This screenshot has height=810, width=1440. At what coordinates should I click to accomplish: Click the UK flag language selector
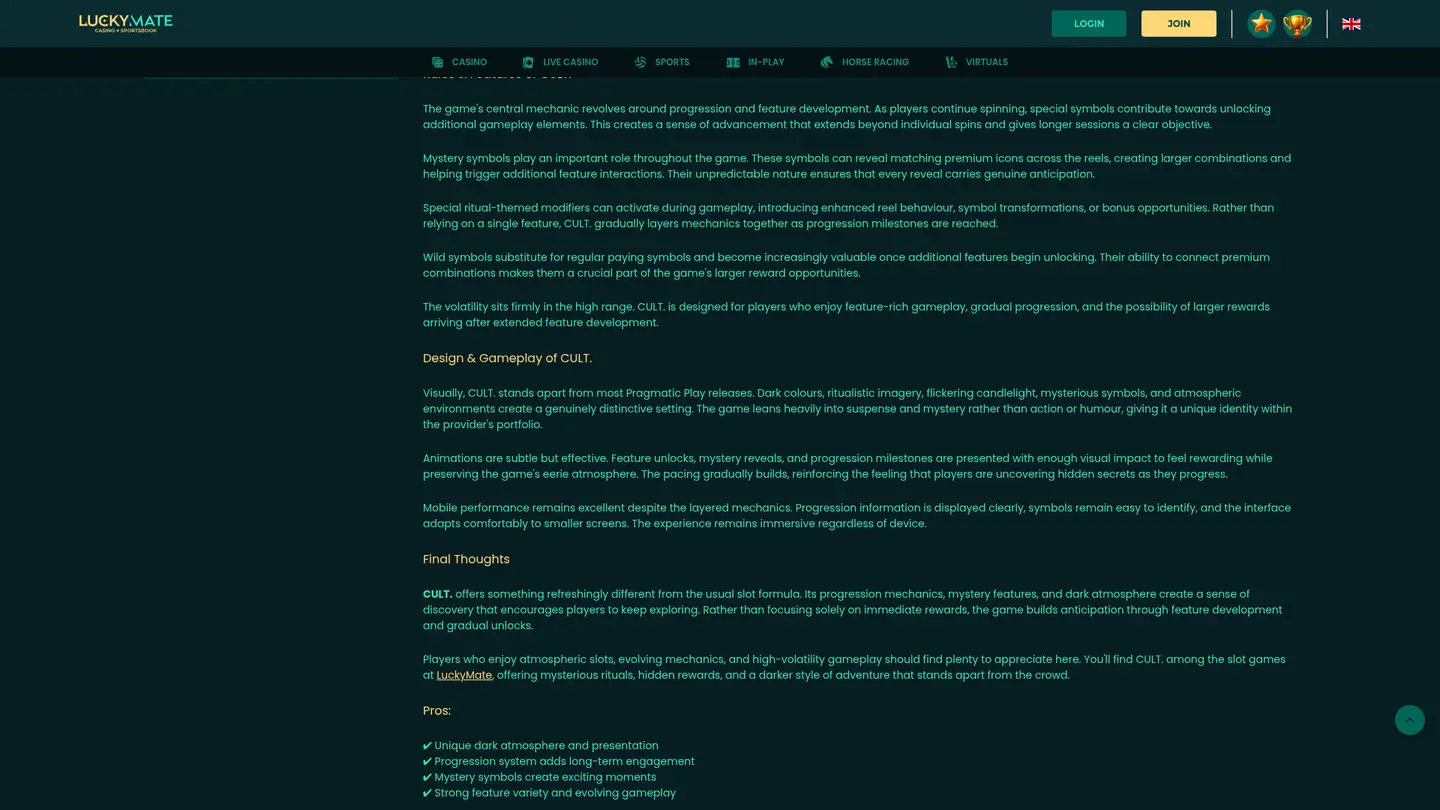[x=1351, y=24]
